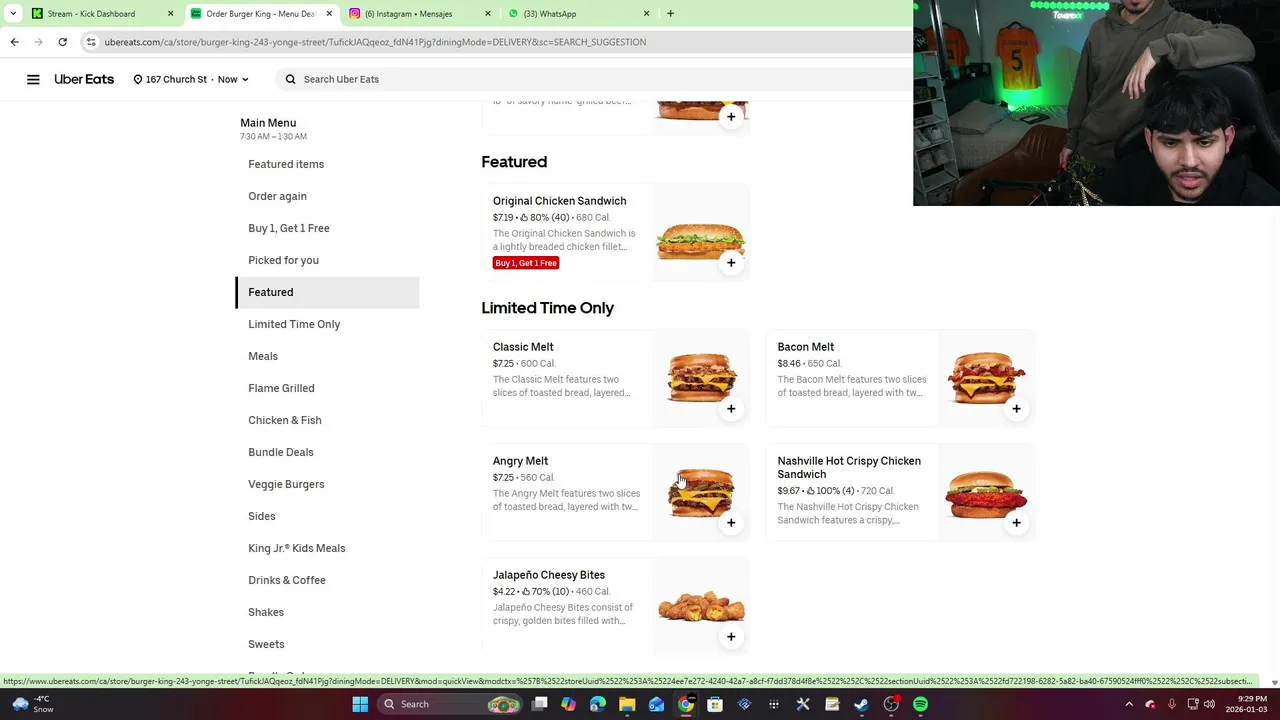This screenshot has height=720, width=1280.
Task: Open Chicken & Fish category
Action: tap(285, 420)
